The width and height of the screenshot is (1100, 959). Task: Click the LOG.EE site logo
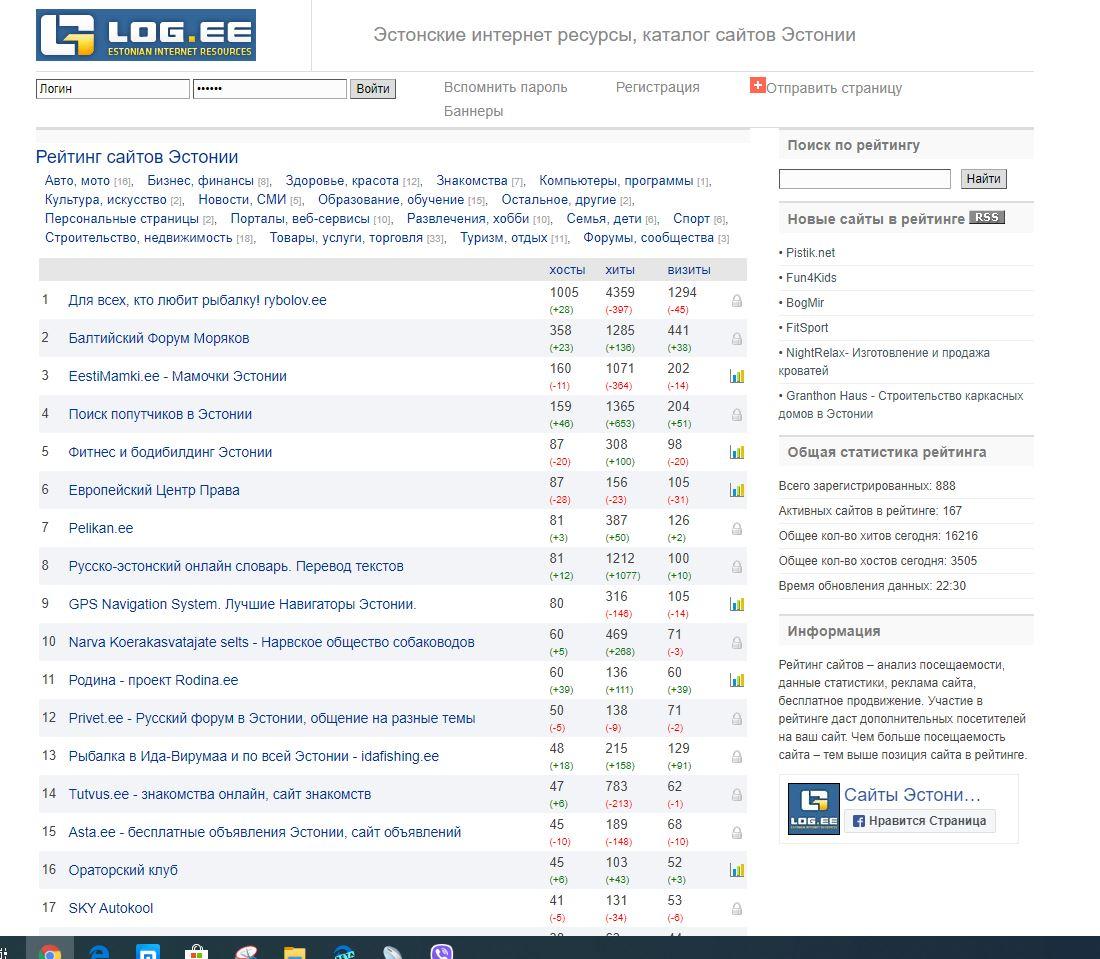(x=146, y=35)
